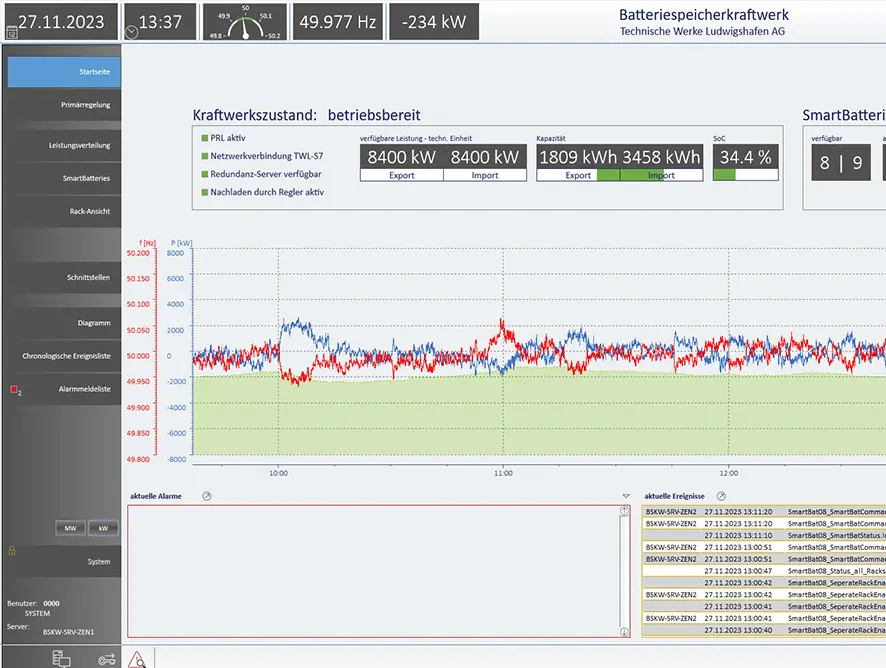The image size is (886, 668).
Task: Click the scroll-down arrow in alarm list
Action: coord(624,632)
